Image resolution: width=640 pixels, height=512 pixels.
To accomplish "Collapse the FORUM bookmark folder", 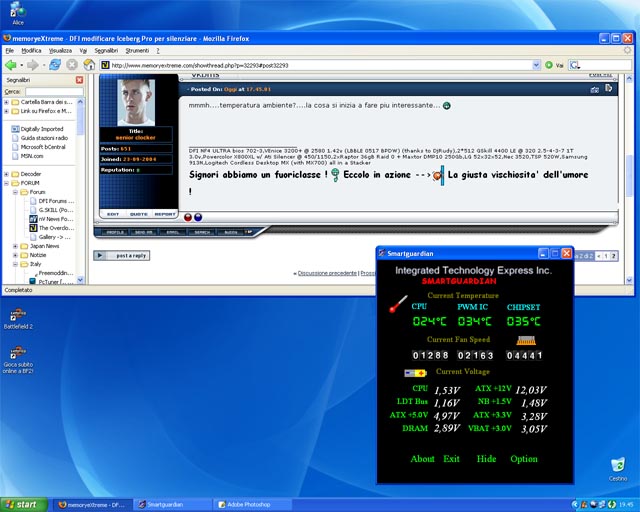I will coord(7,183).
